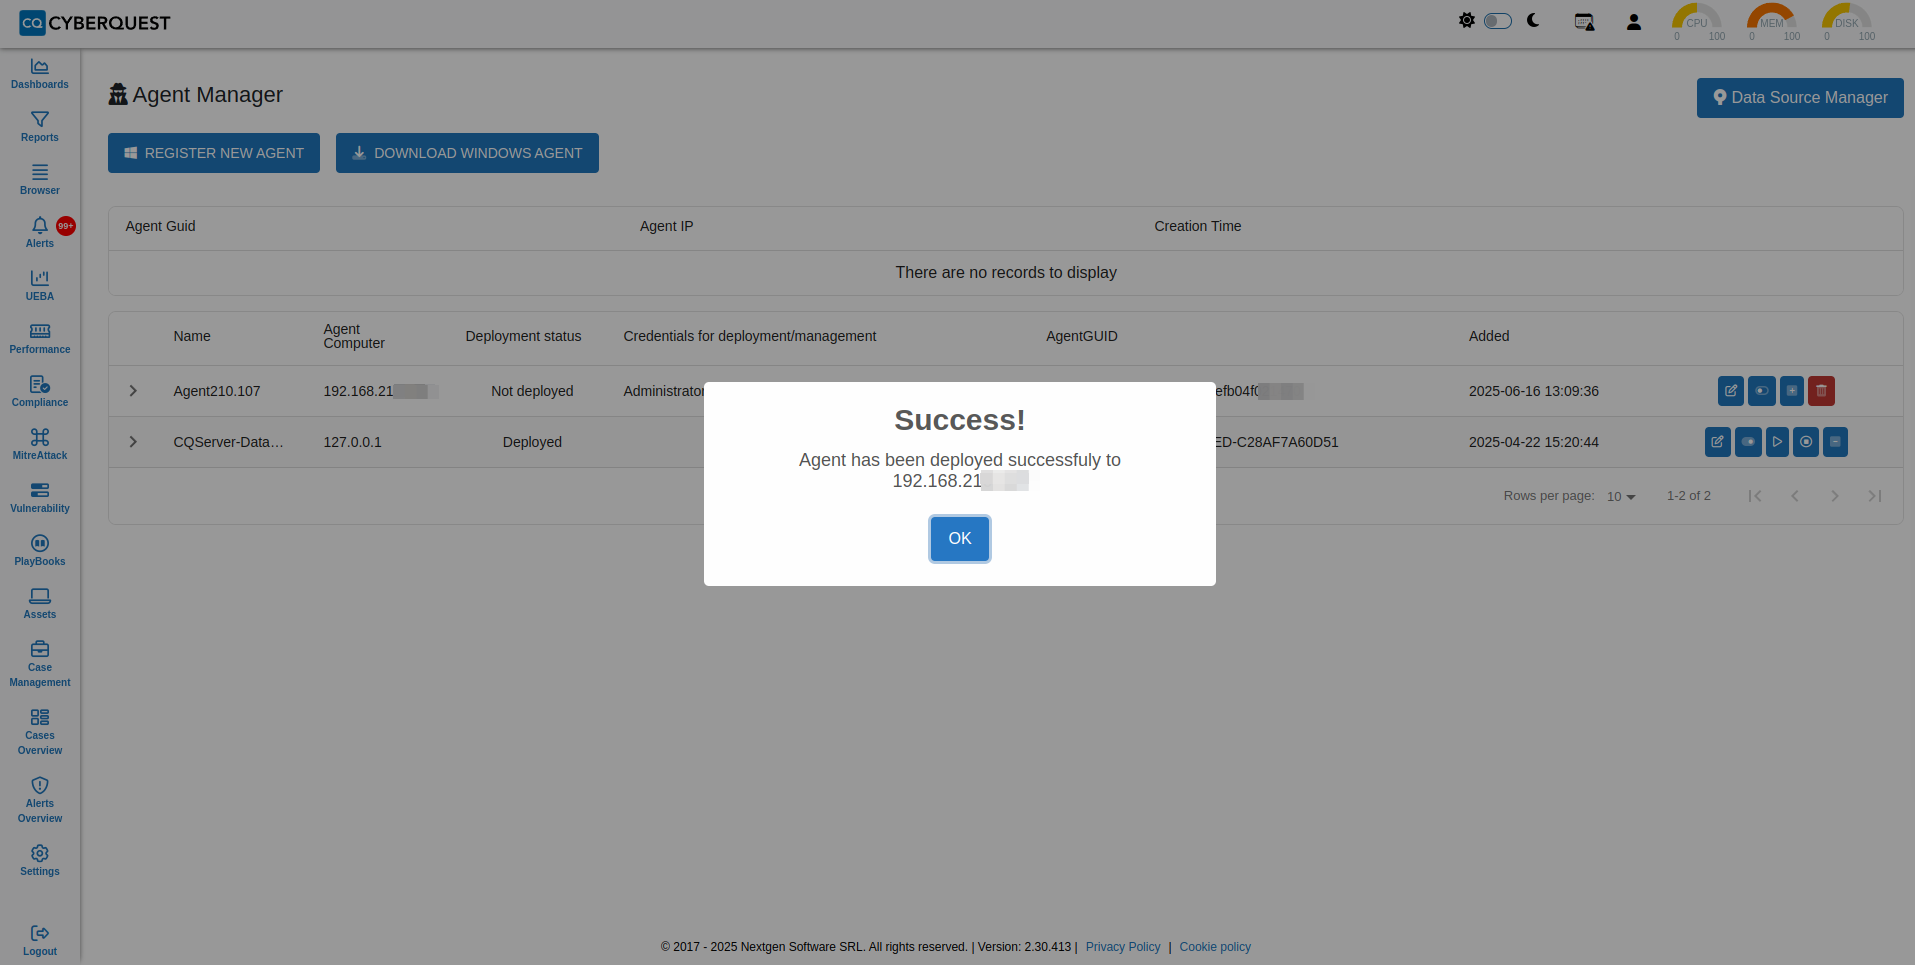Open the calendar alert icon in header
This screenshot has height=965, width=1915.
click(1584, 22)
